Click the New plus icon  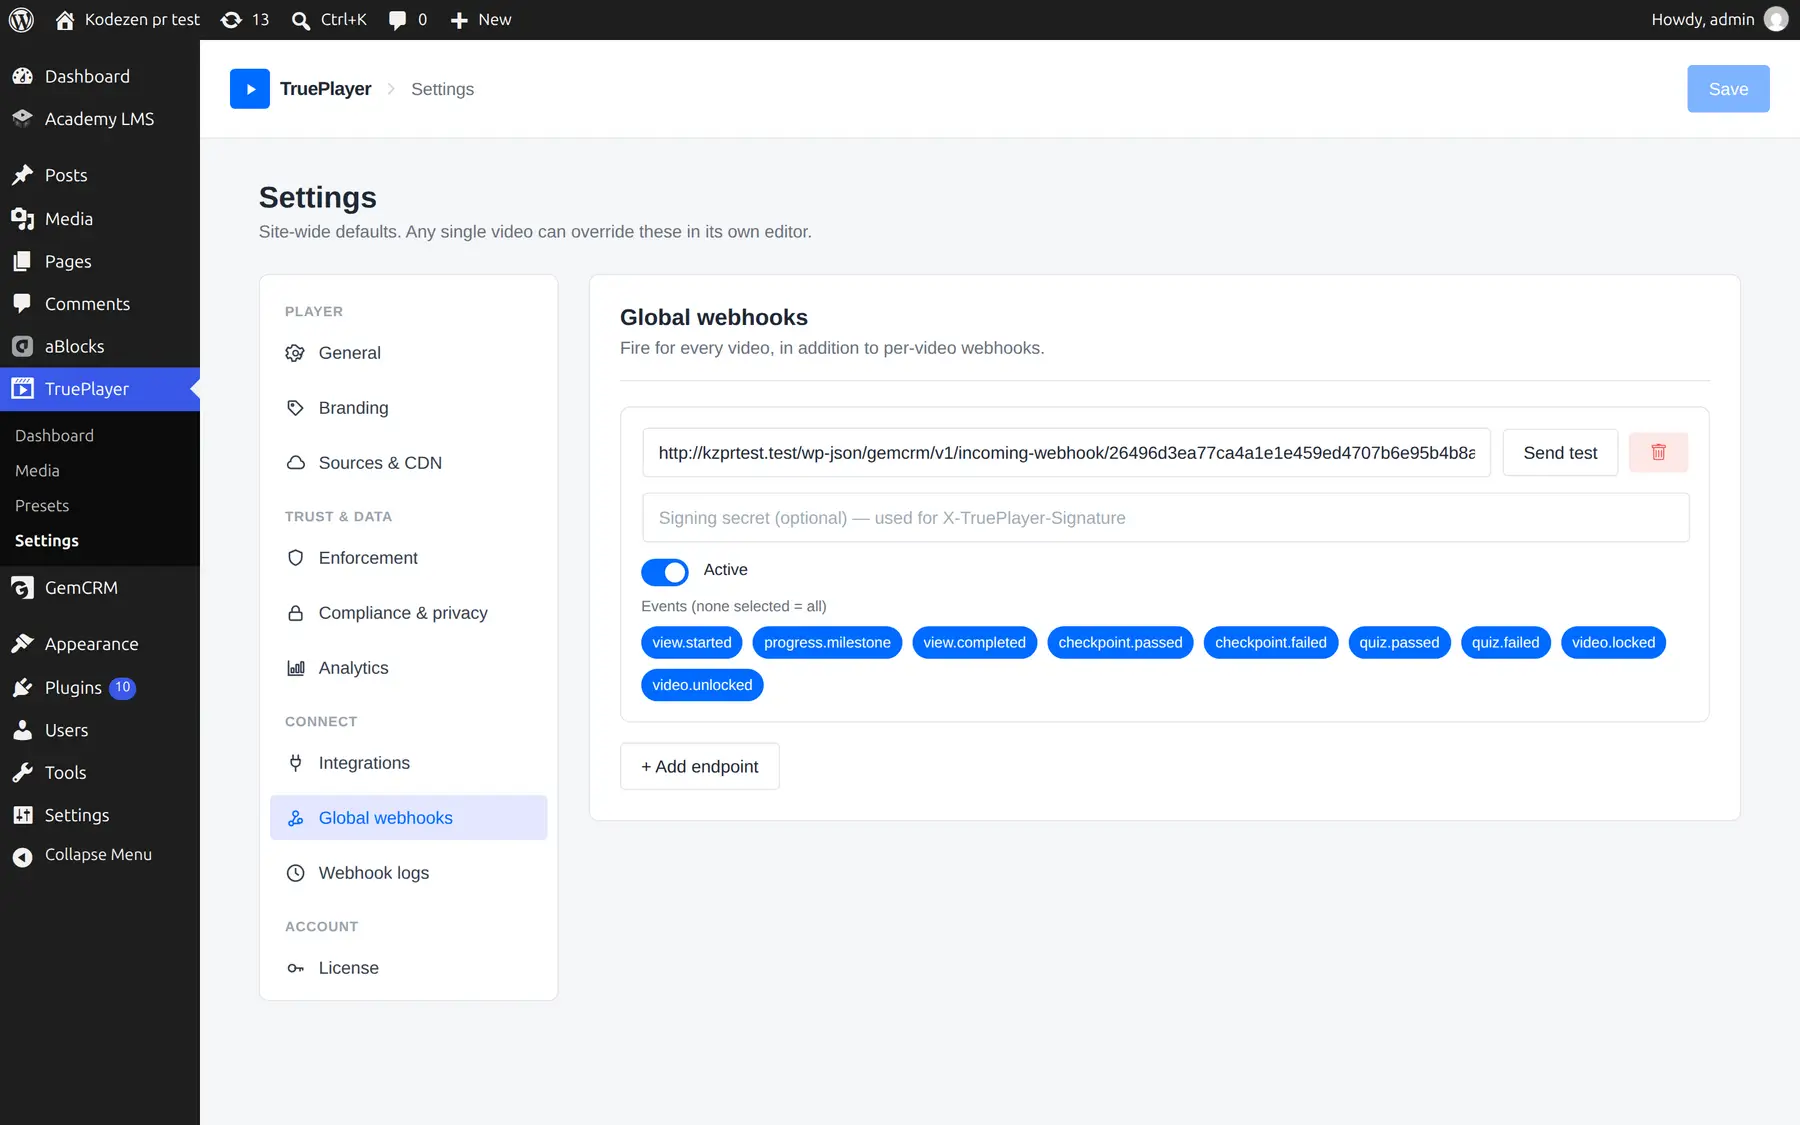point(459,20)
